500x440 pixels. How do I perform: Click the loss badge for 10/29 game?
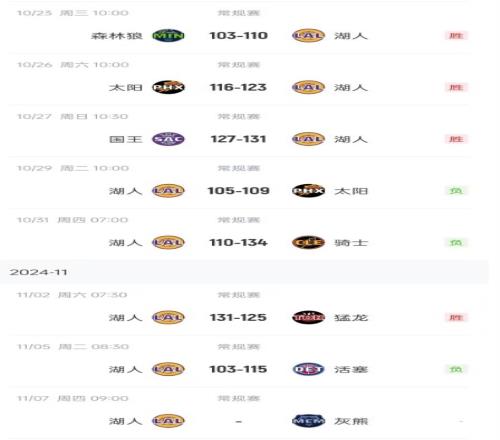click(456, 191)
